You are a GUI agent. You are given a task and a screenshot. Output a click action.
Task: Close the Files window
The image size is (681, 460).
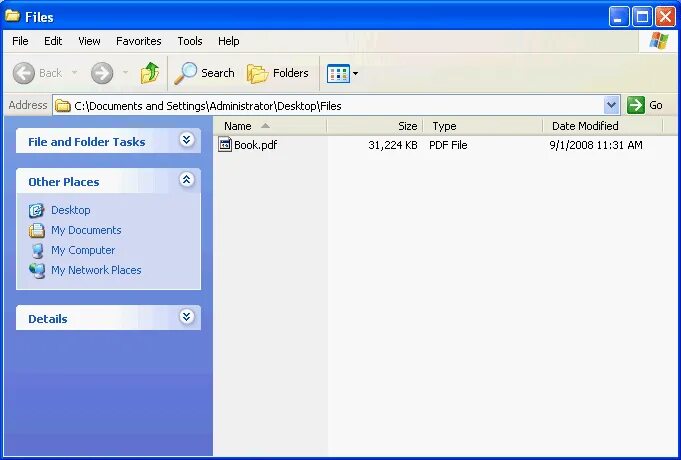665,17
